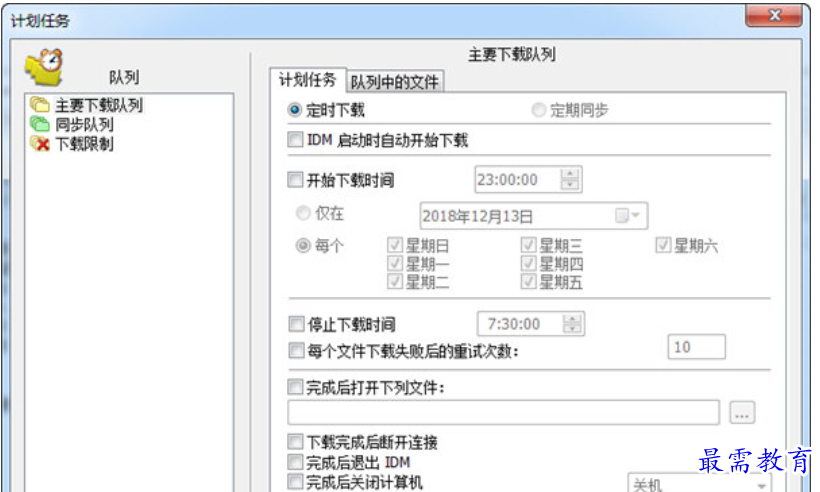The image size is (820, 492).
Task: Select the 每个 radio button
Action: (x=303, y=245)
